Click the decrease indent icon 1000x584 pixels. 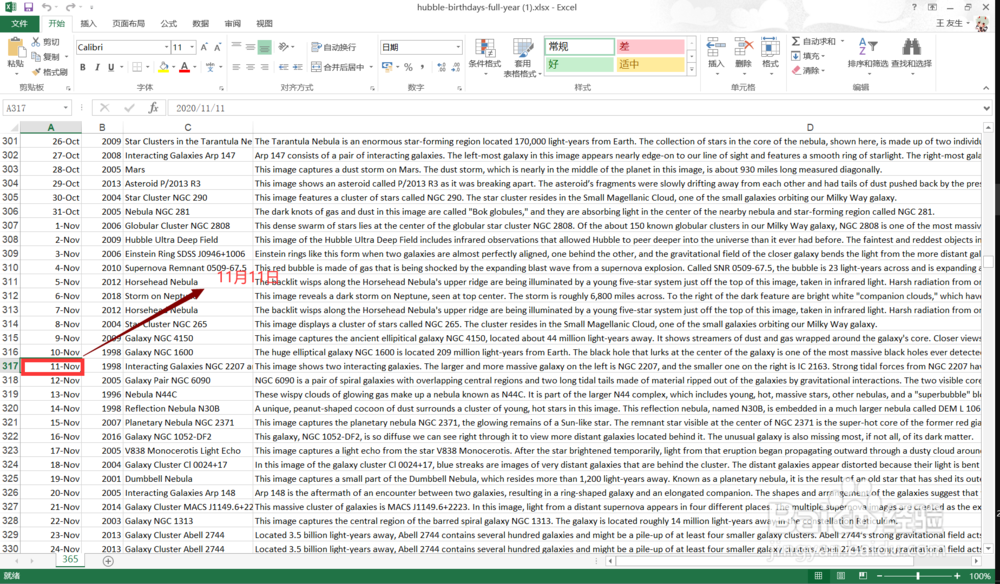tap(284, 67)
